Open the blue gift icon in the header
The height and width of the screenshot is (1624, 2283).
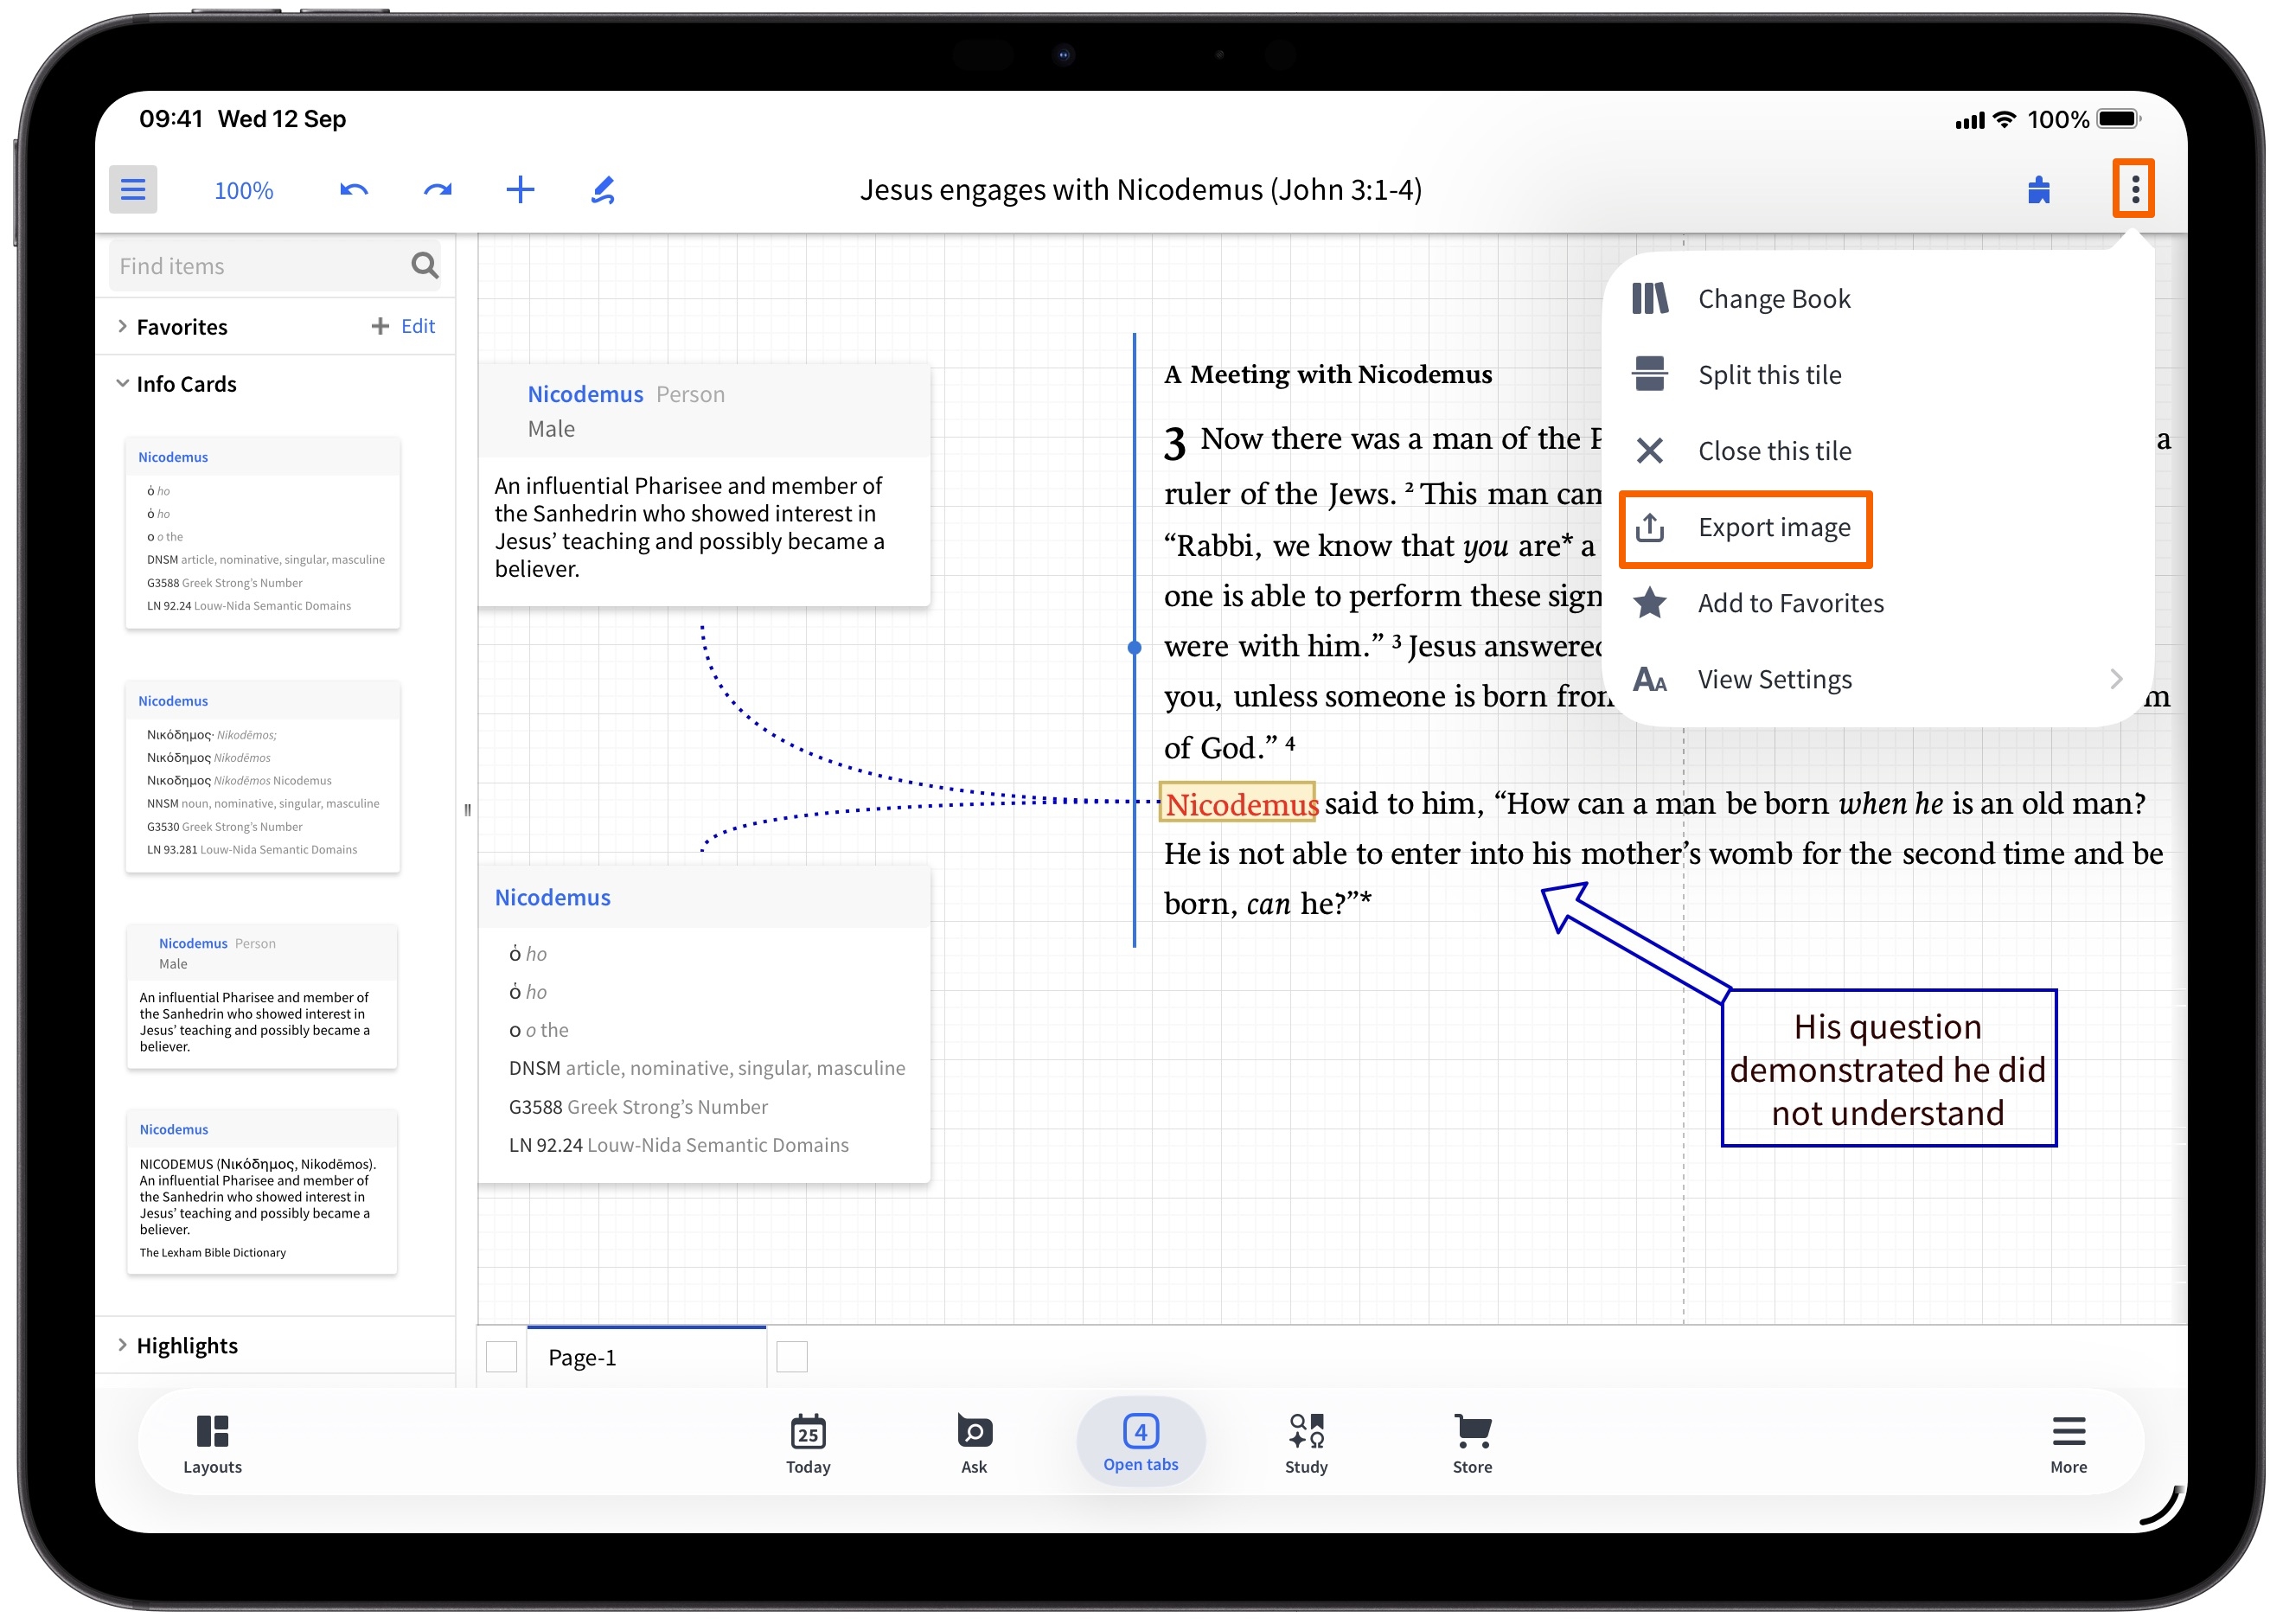click(2038, 189)
